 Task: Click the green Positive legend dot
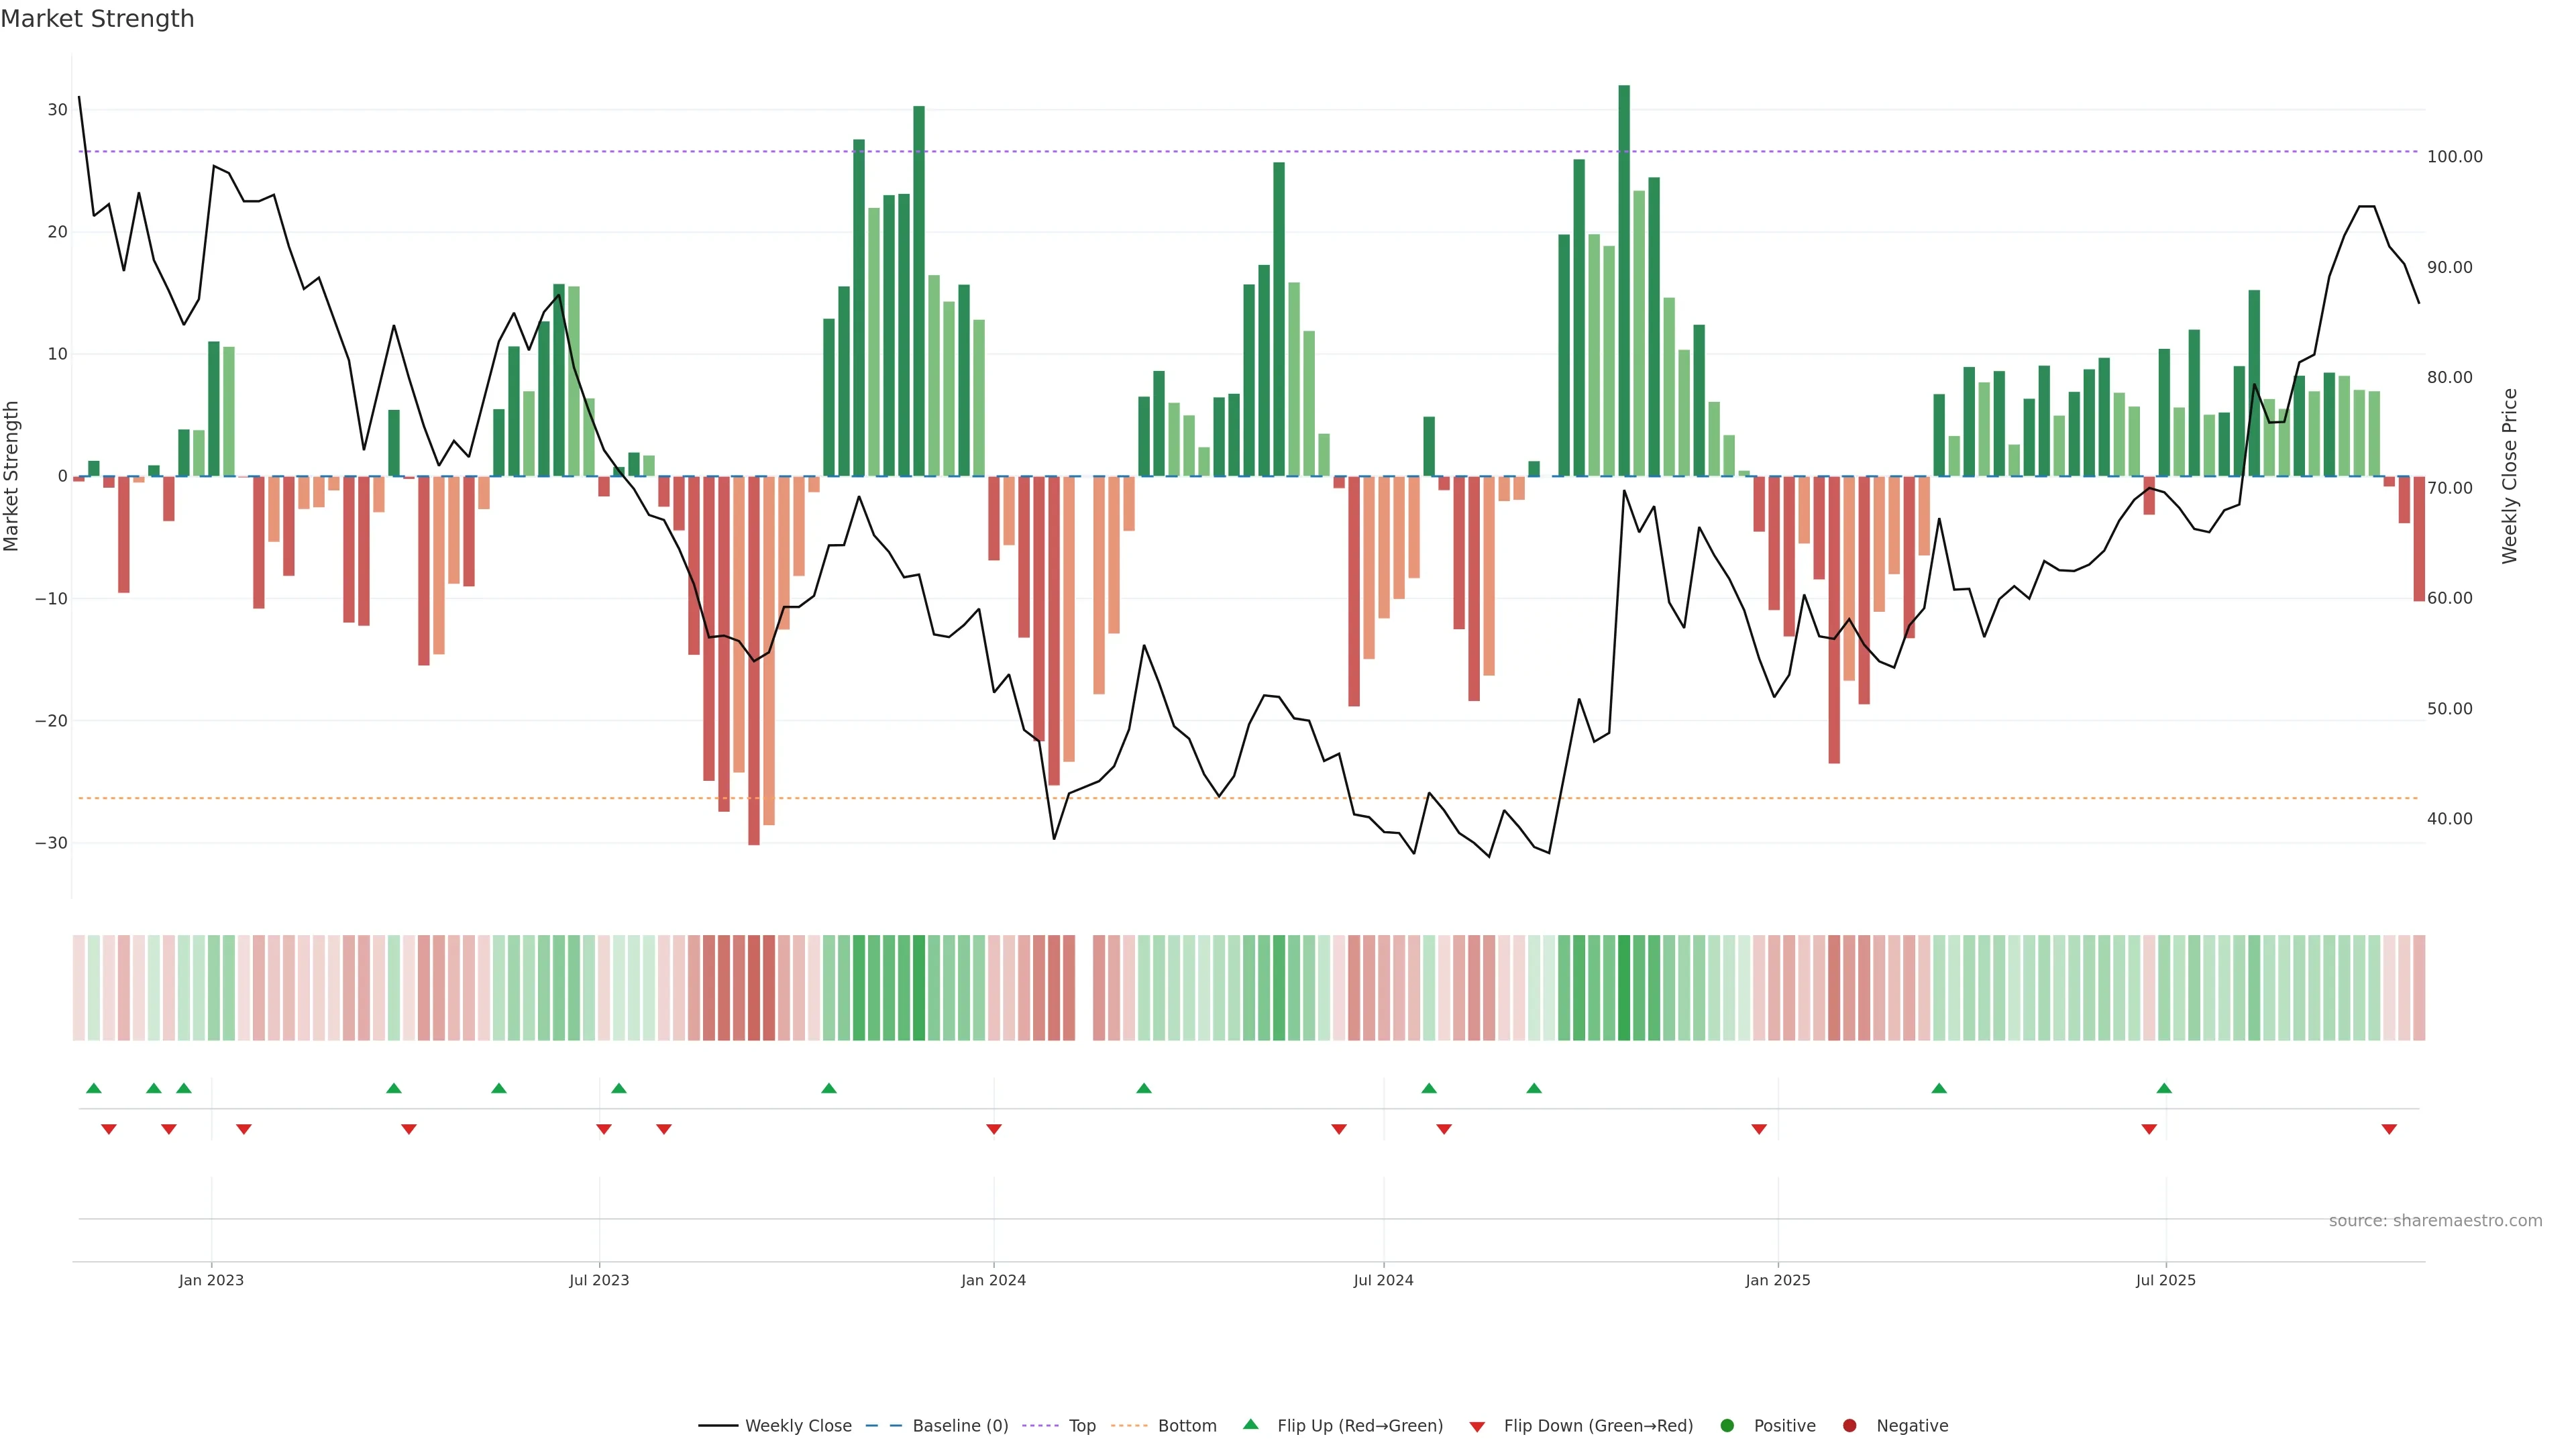[1727, 1425]
